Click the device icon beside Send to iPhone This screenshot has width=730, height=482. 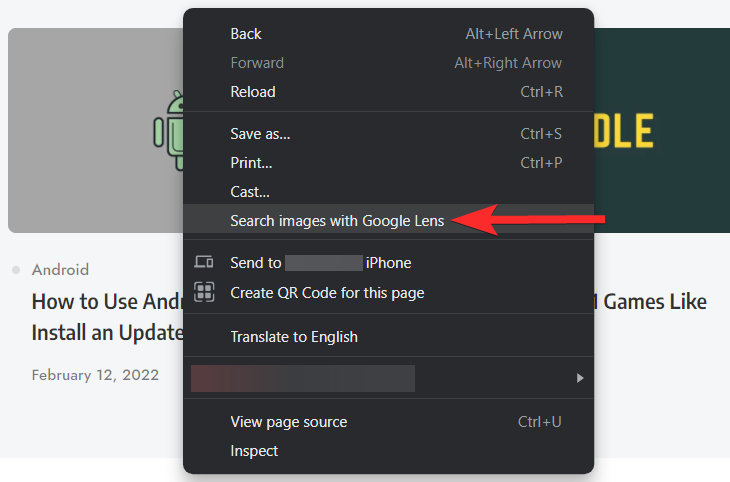[204, 263]
